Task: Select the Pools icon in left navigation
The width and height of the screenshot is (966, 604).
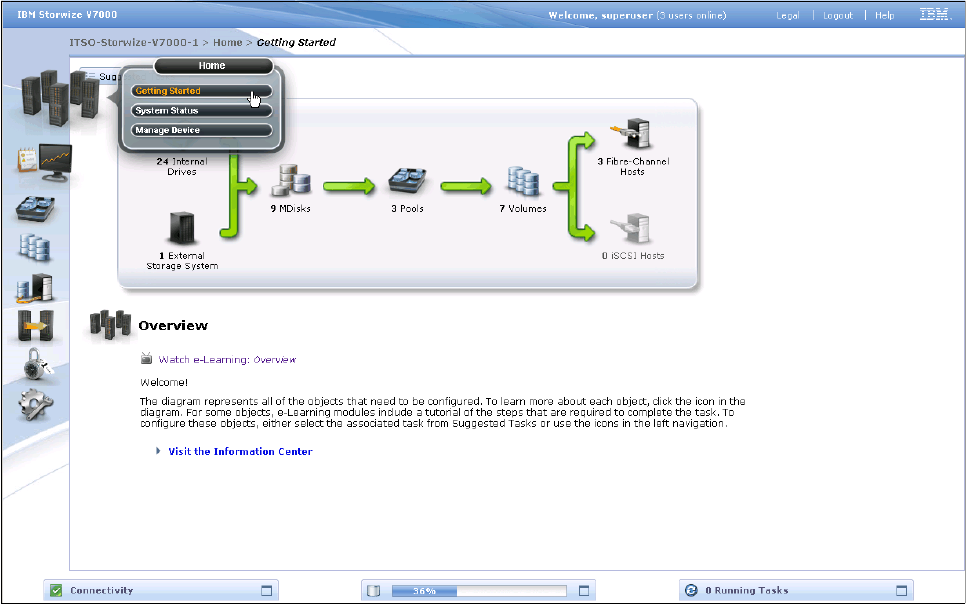Action: point(36,207)
